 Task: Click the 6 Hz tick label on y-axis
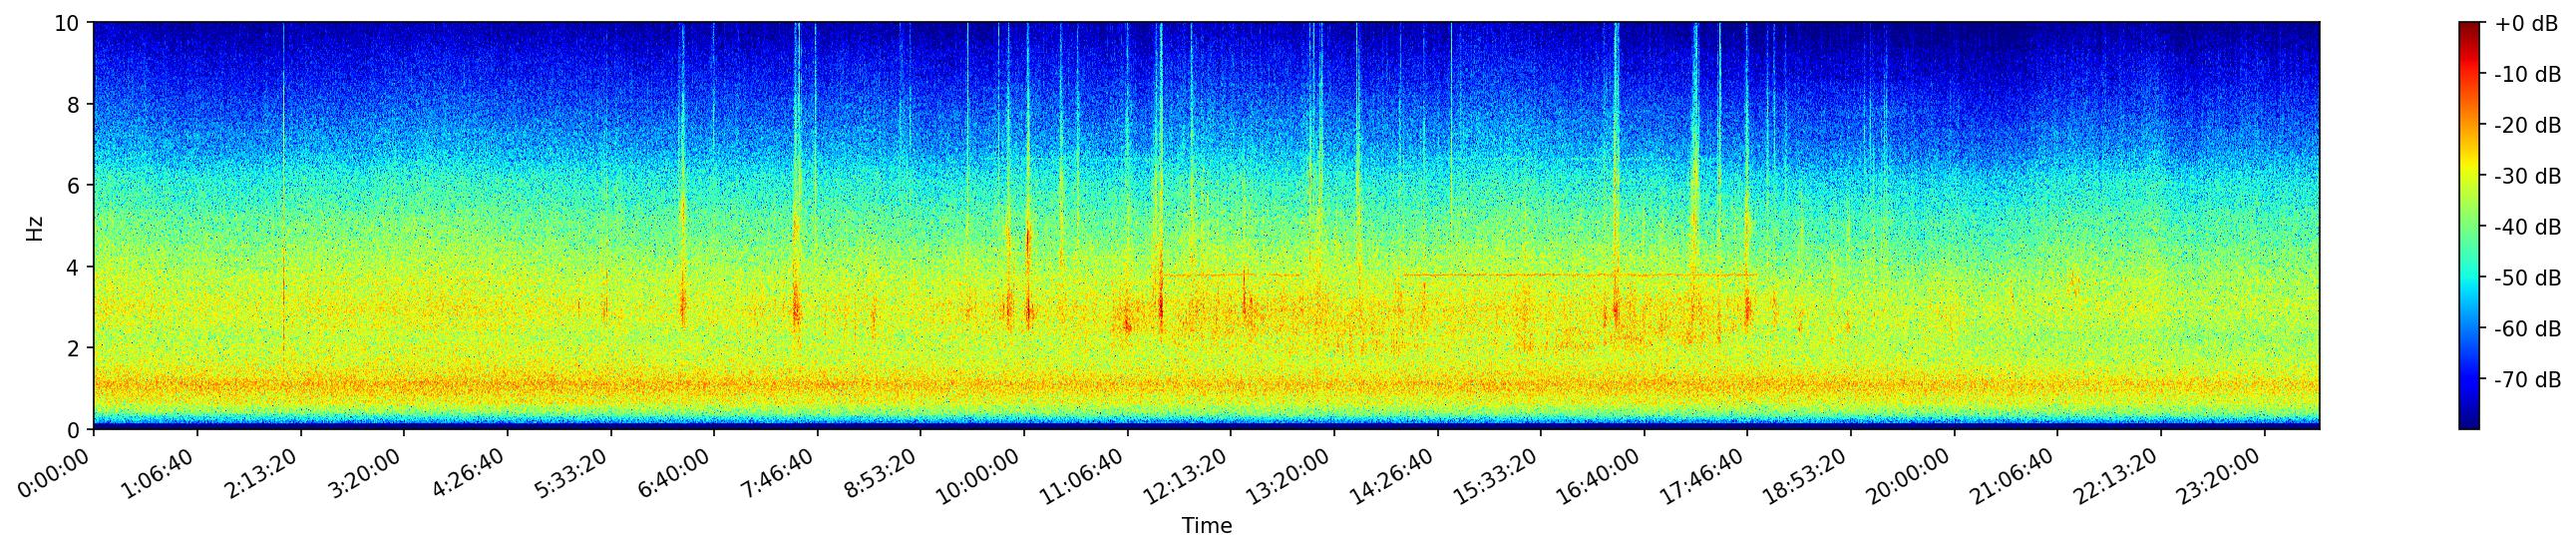click(74, 186)
